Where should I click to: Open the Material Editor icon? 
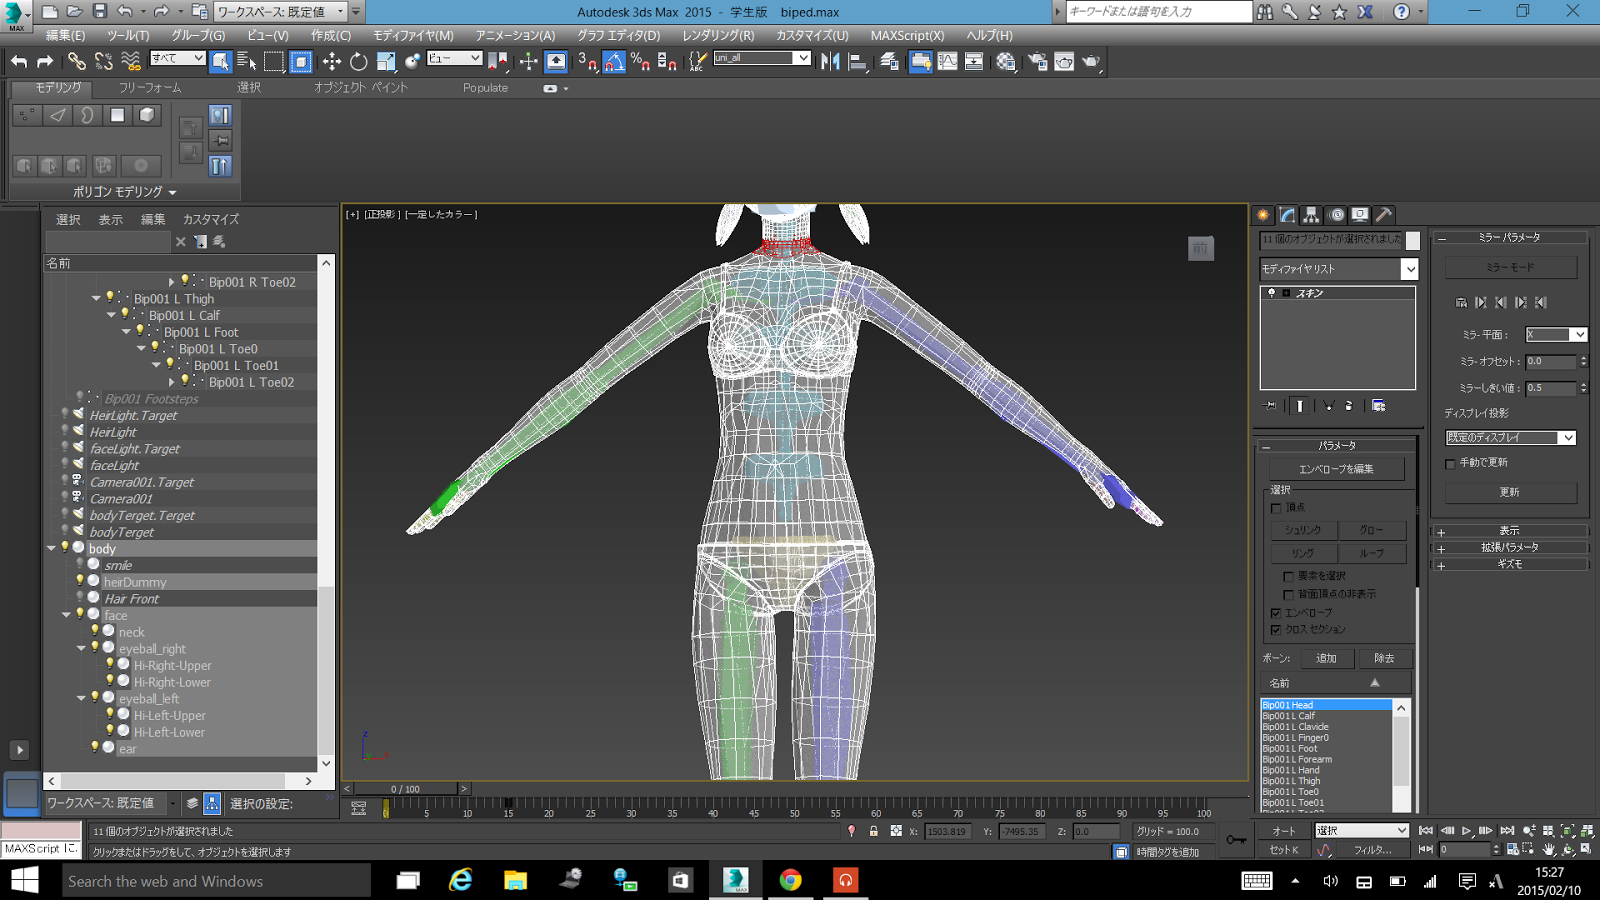tap(1006, 61)
